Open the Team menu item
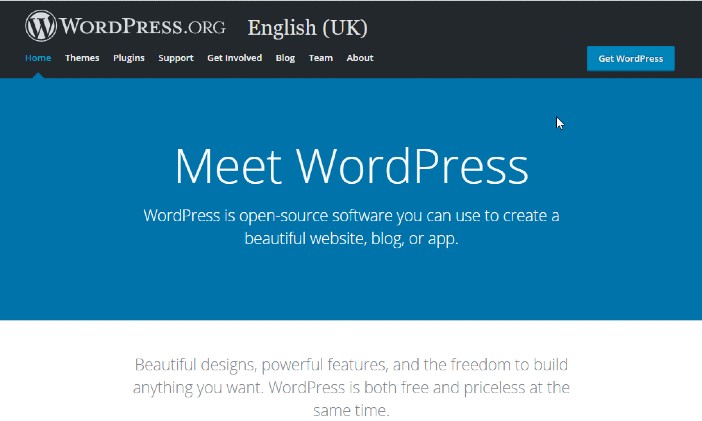Screen dimensions: 702x421 pyautogui.click(x=321, y=58)
